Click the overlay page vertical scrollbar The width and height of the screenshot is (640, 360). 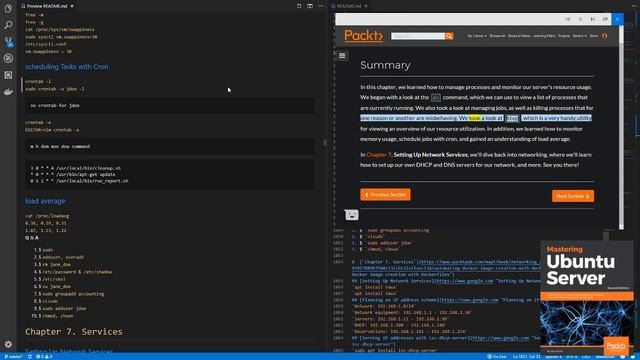(621, 127)
